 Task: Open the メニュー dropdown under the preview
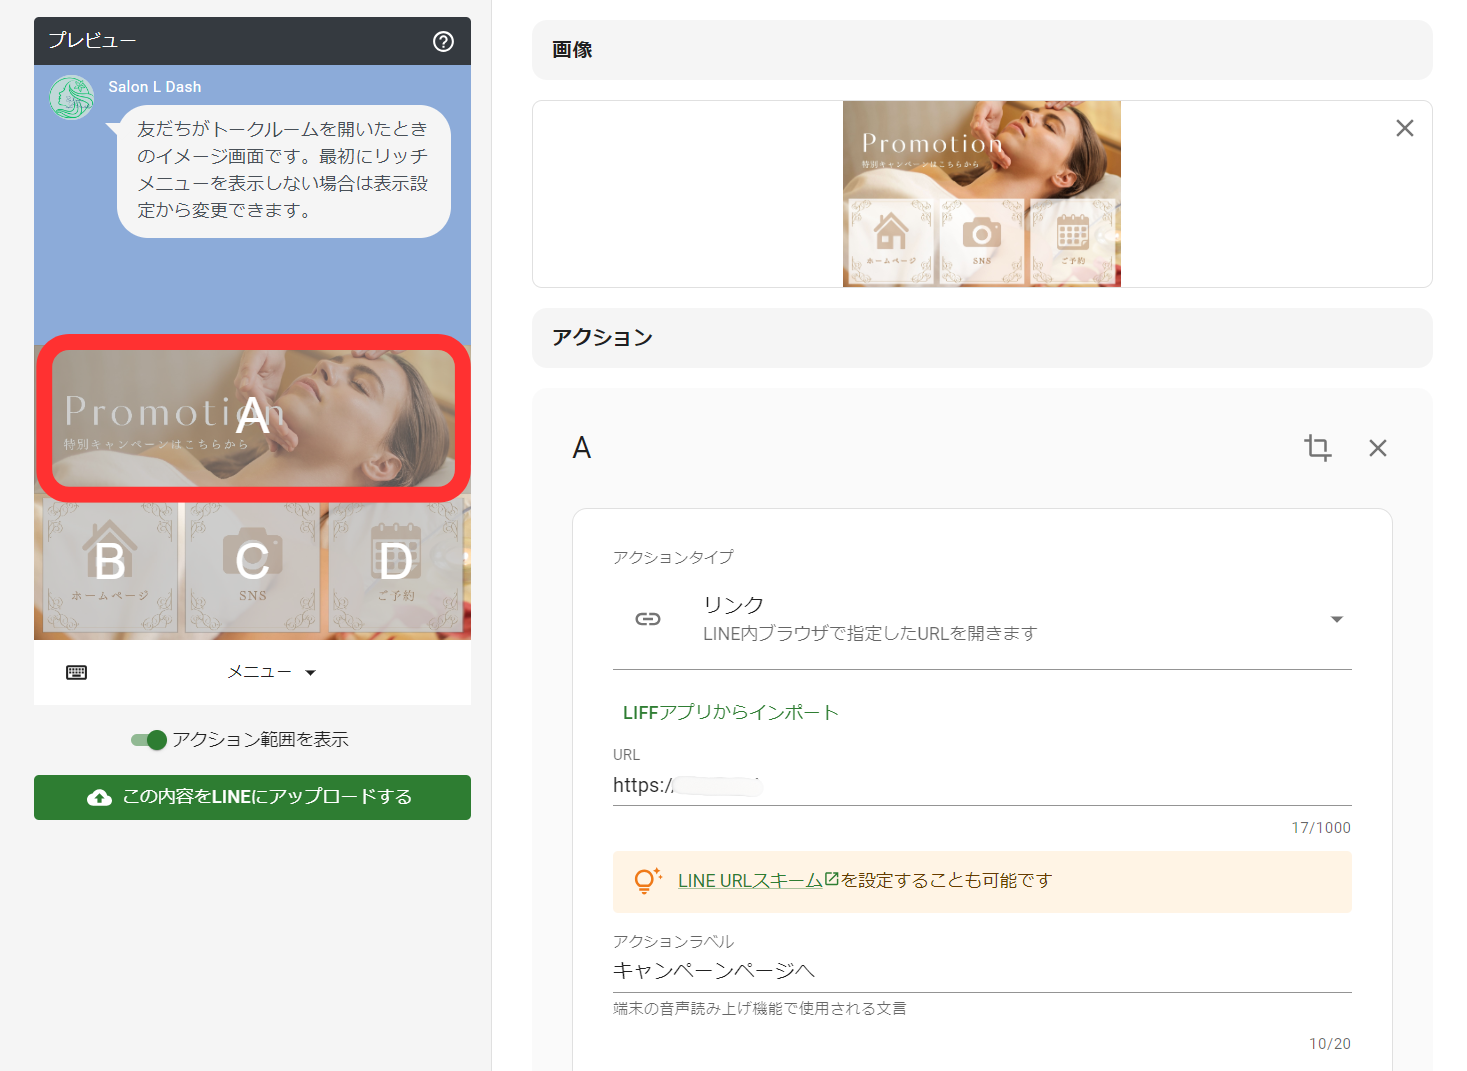click(272, 671)
